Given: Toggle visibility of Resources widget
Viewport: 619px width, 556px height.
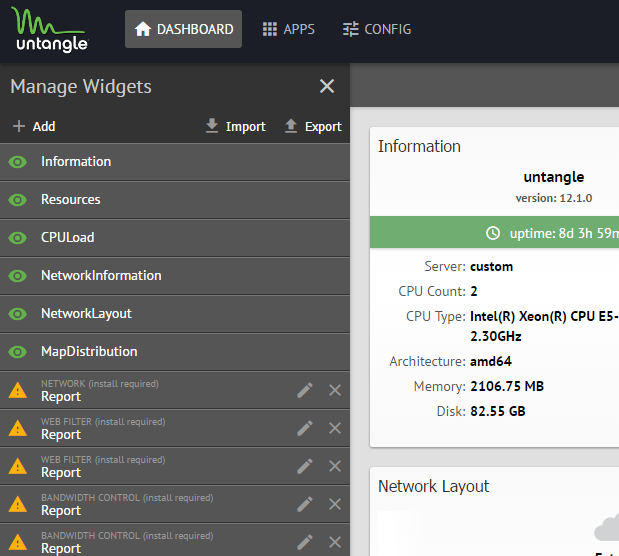Looking at the screenshot, I should [18, 200].
